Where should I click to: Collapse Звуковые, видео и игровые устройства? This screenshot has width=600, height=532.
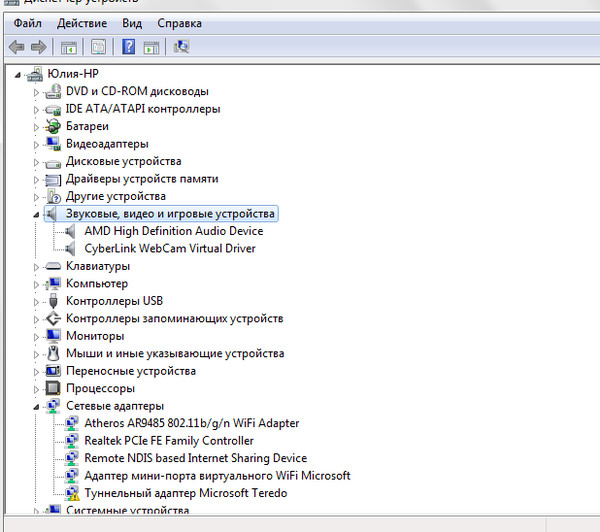pyautogui.click(x=36, y=215)
